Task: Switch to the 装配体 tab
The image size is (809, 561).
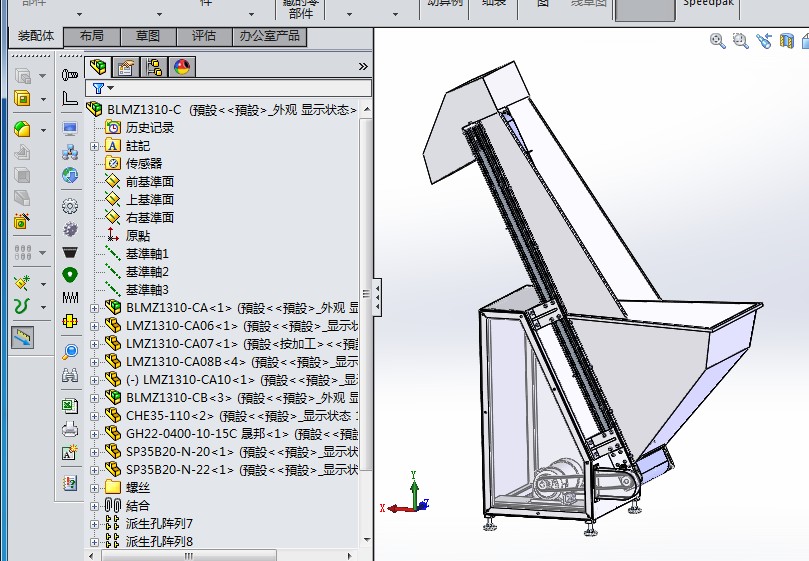Action: (36, 36)
